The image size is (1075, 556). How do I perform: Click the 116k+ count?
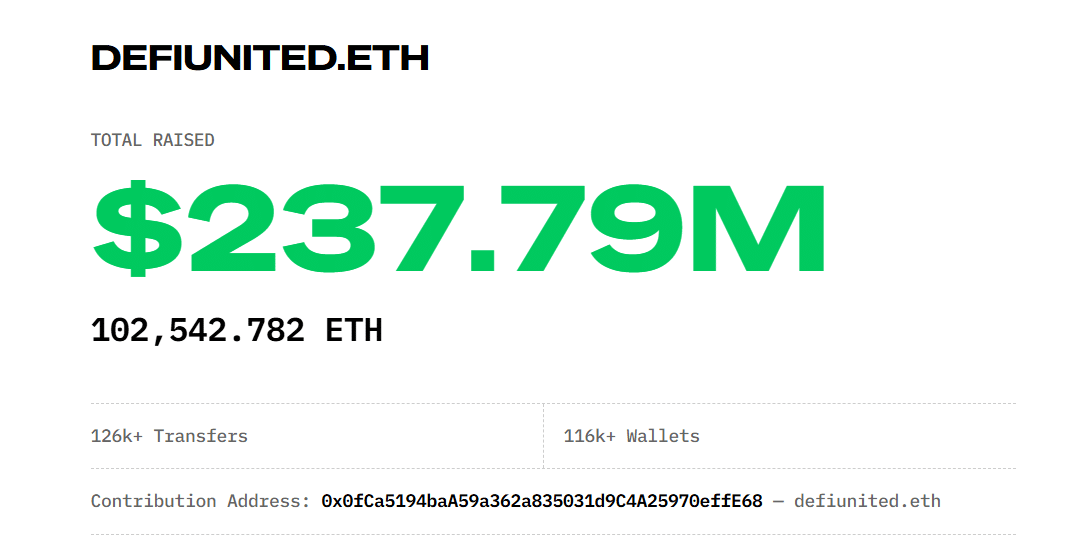click(589, 436)
